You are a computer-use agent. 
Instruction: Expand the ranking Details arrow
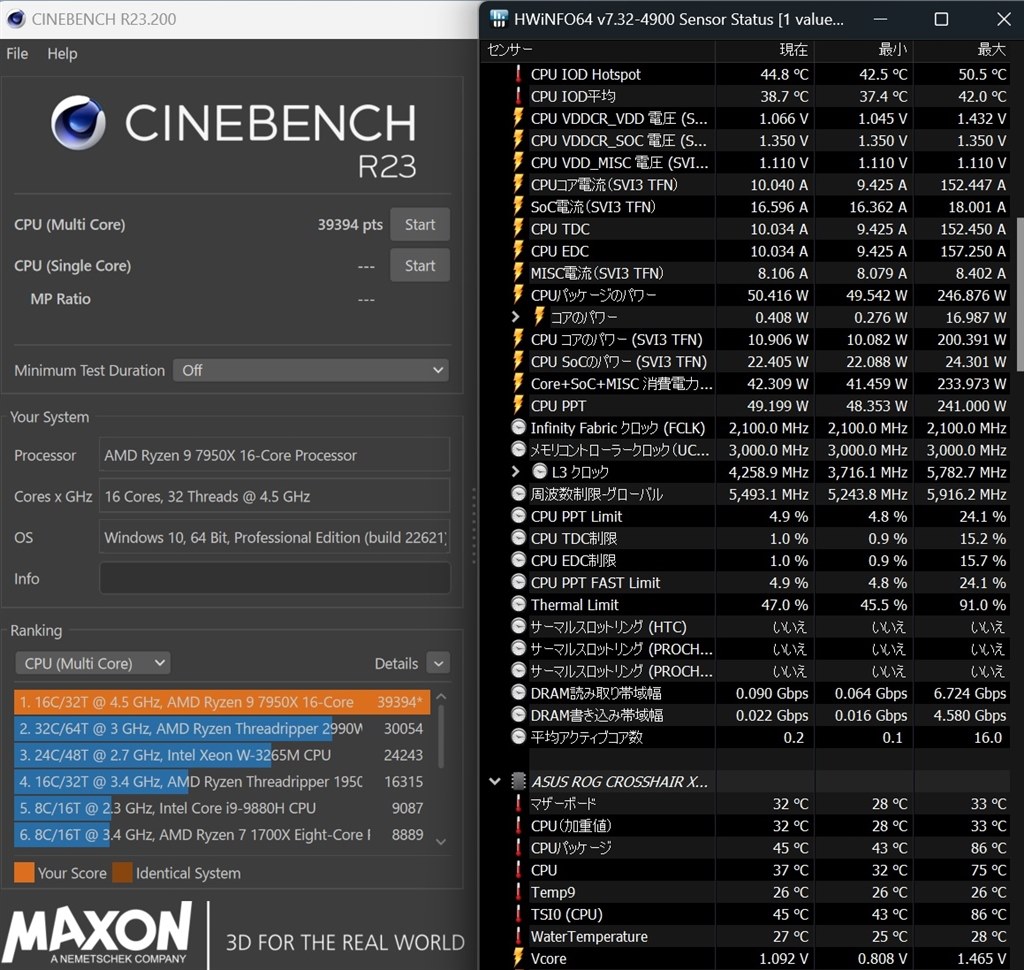438,663
